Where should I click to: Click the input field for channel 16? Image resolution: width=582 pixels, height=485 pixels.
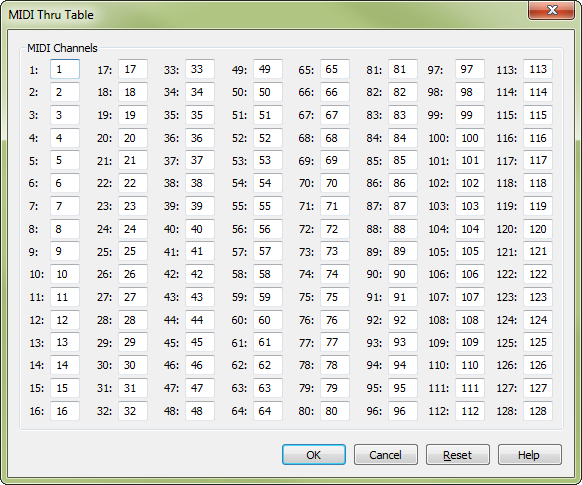[65, 411]
